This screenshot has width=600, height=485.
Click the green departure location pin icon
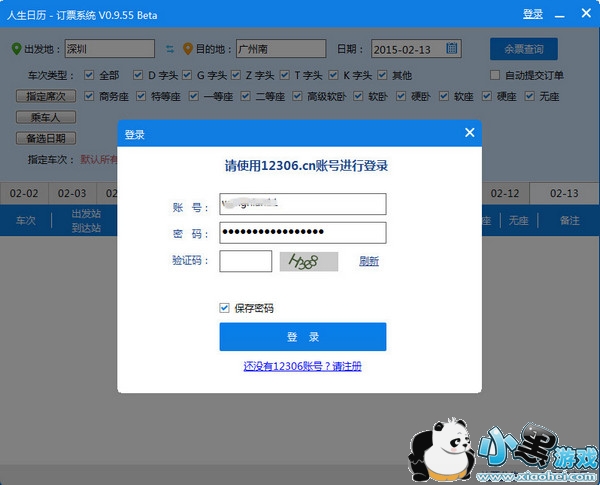16,49
